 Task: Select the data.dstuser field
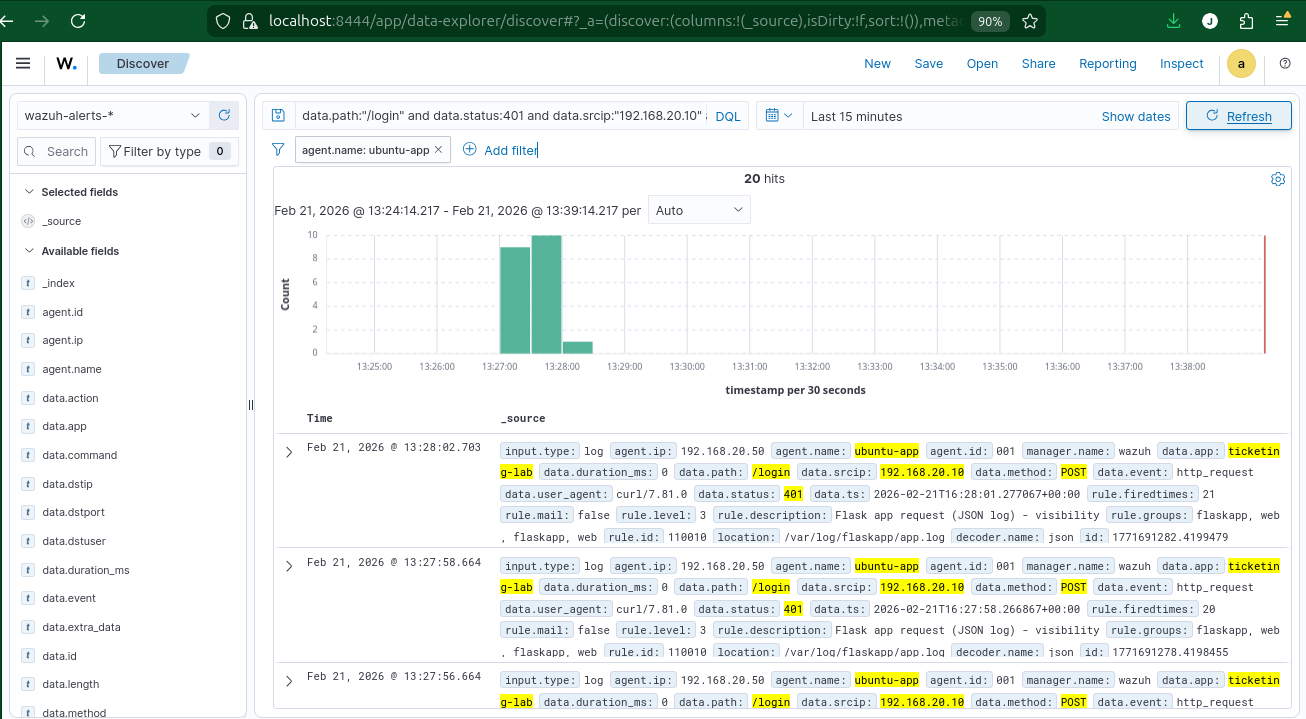pyautogui.click(x=74, y=541)
